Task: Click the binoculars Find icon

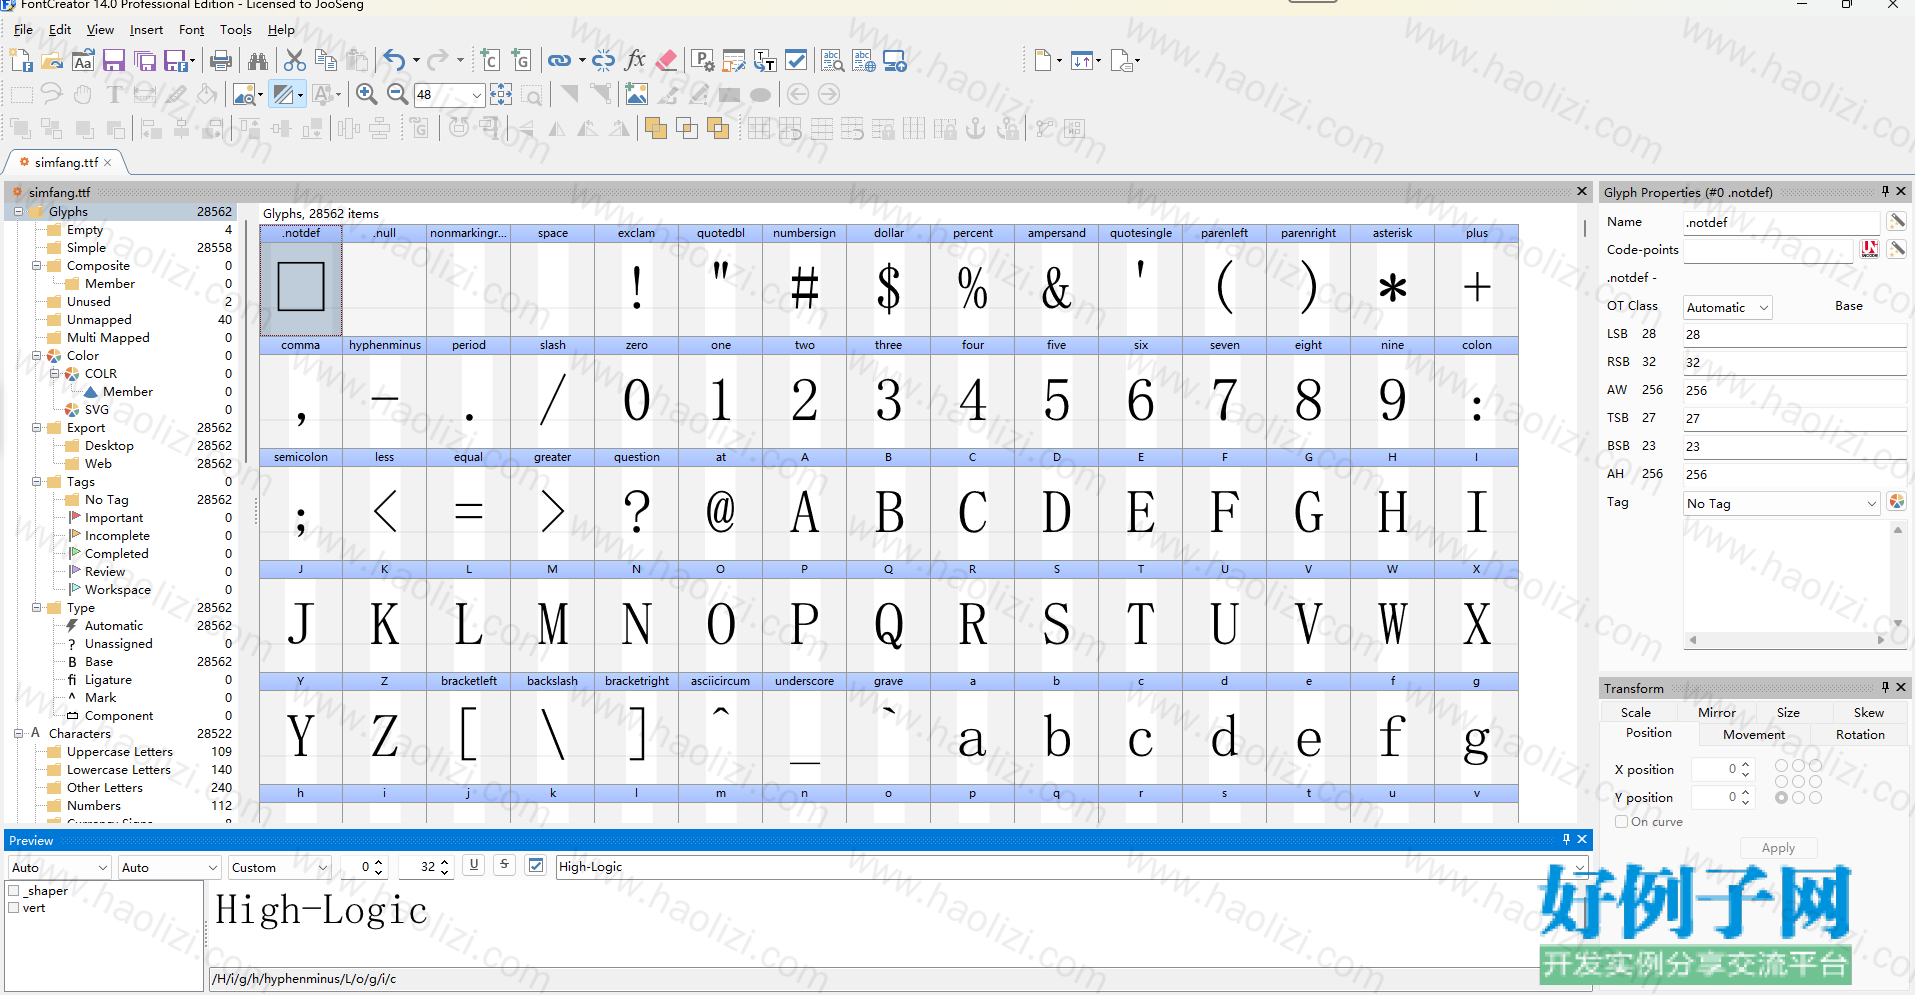Action: 258,61
